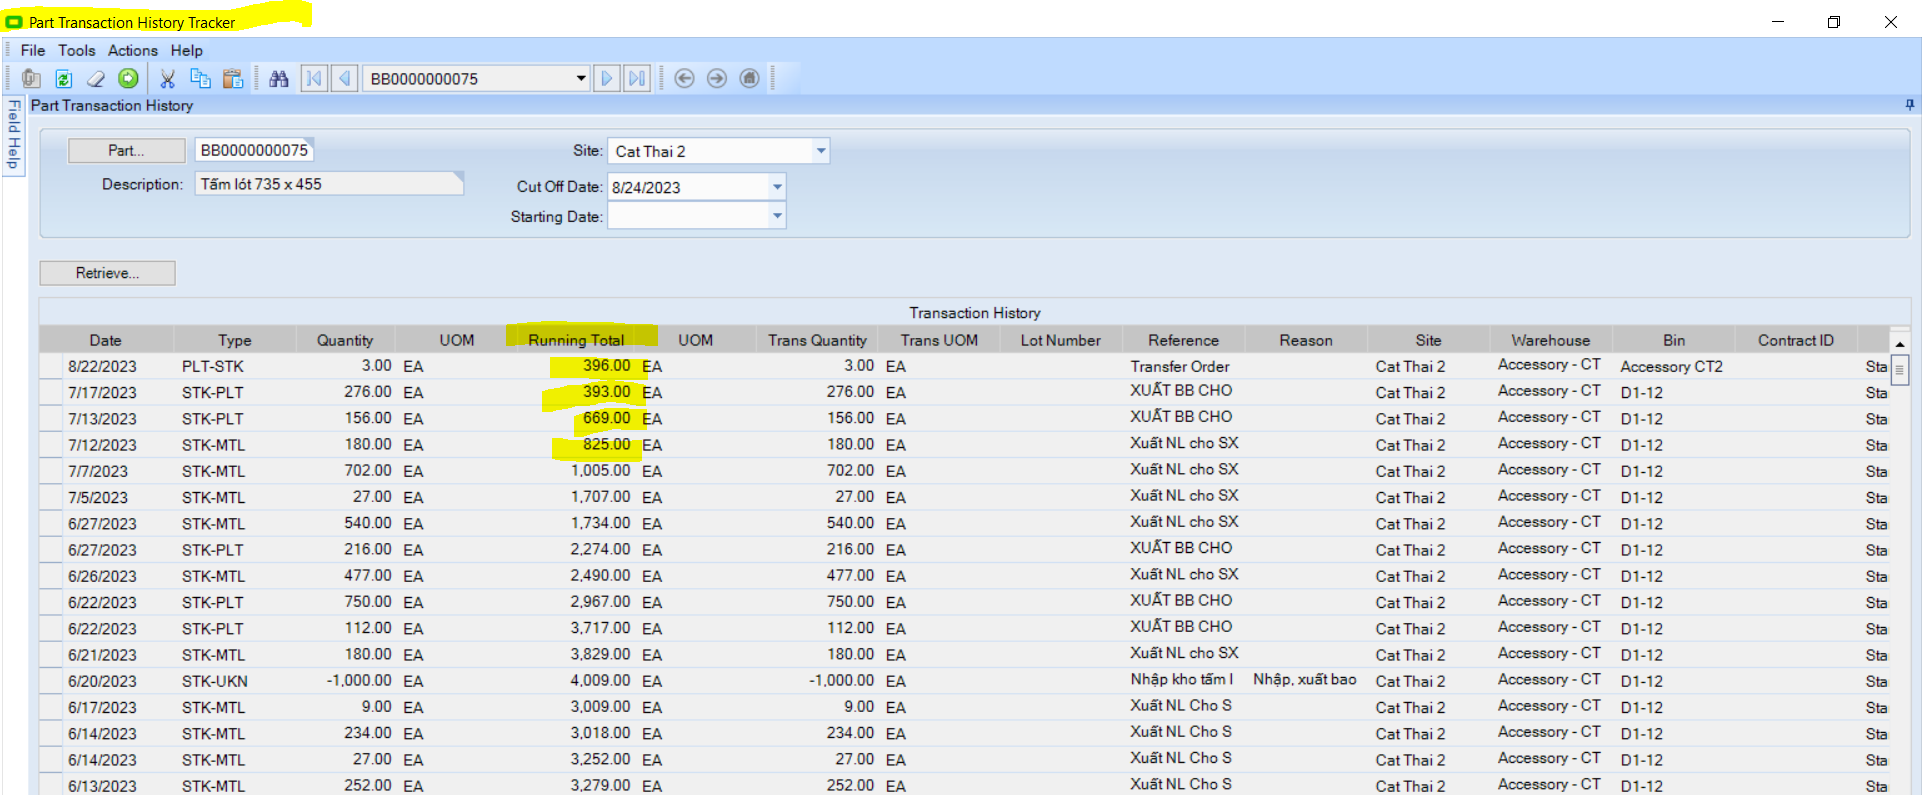Click the Trans Quantity column header
The image size is (1922, 795).
[x=817, y=340]
